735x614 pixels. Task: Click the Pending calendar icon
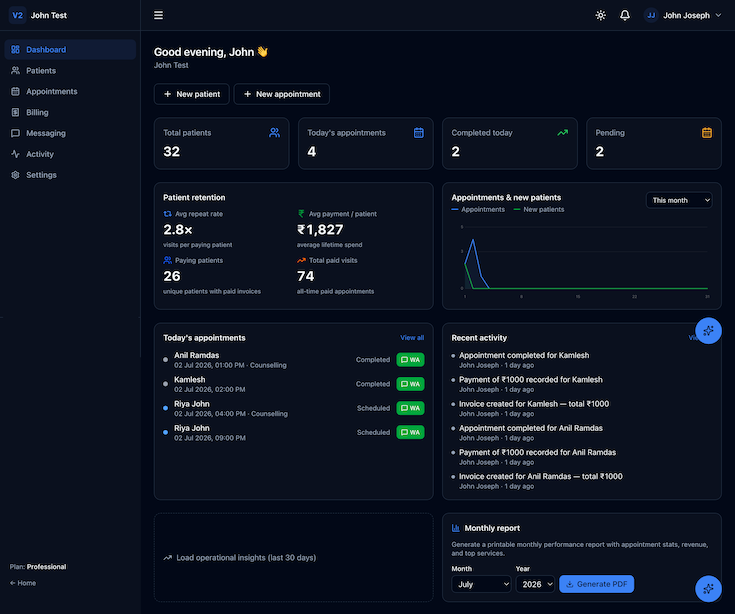pyautogui.click(x=707, y=133)
